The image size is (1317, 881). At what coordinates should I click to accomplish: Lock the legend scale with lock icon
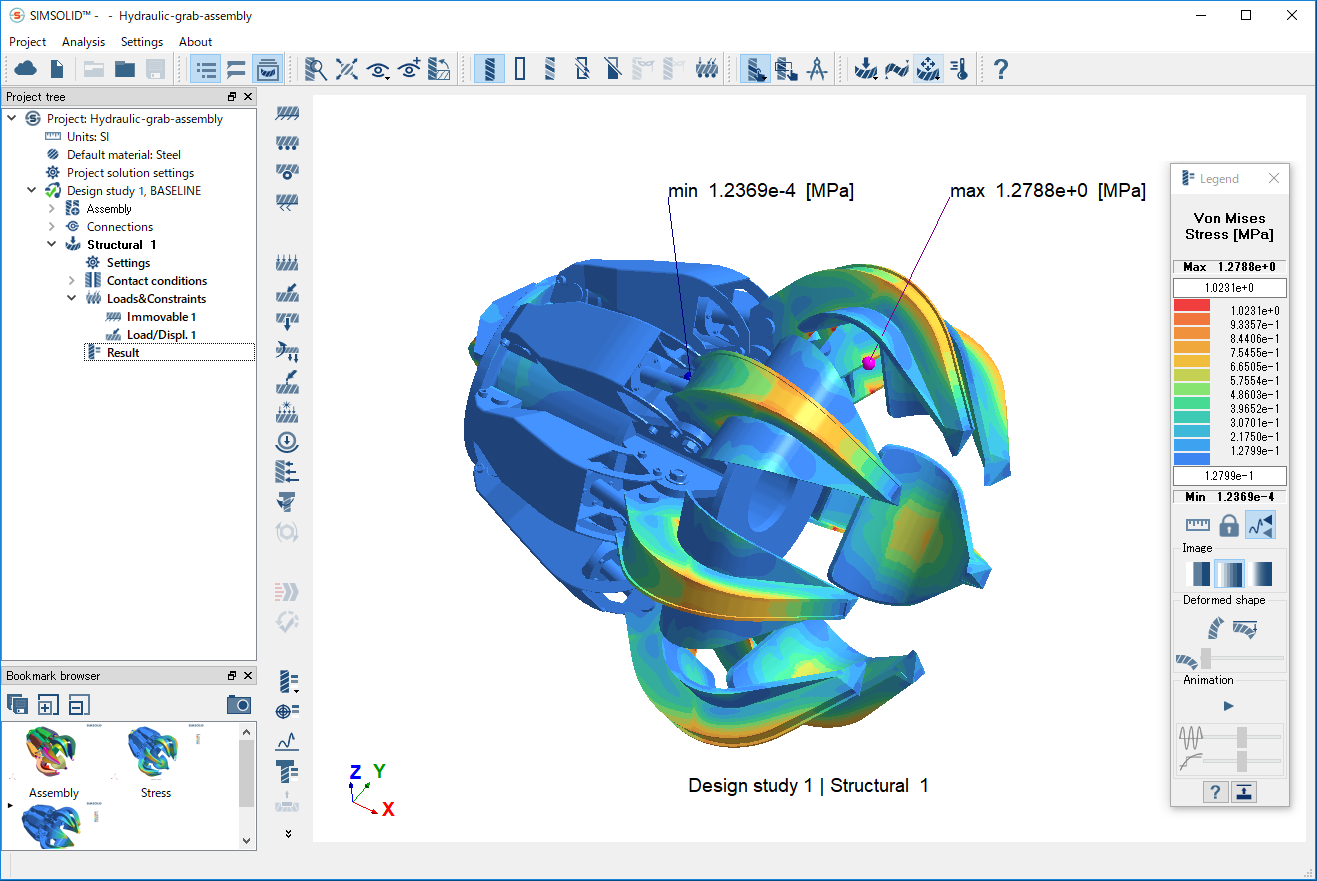pos(1228,524)
